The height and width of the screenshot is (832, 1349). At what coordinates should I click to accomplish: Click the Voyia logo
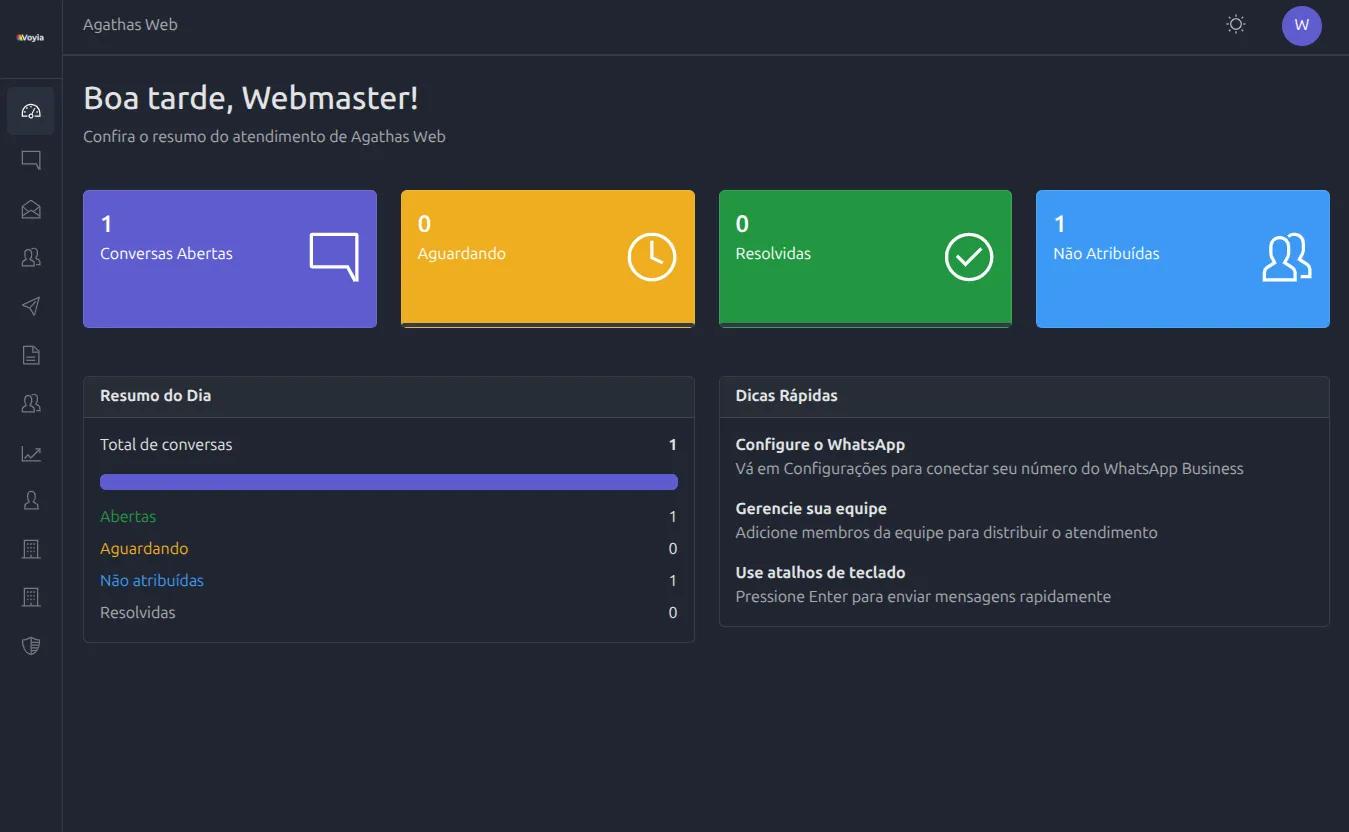31,38
